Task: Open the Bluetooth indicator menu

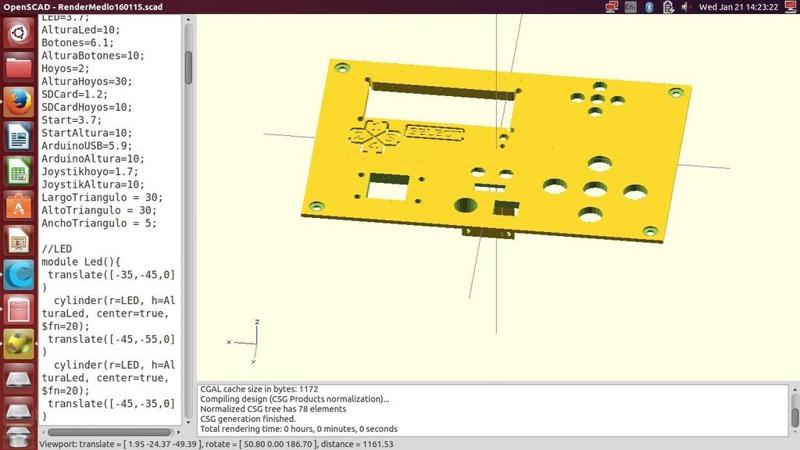Action: 649,7
